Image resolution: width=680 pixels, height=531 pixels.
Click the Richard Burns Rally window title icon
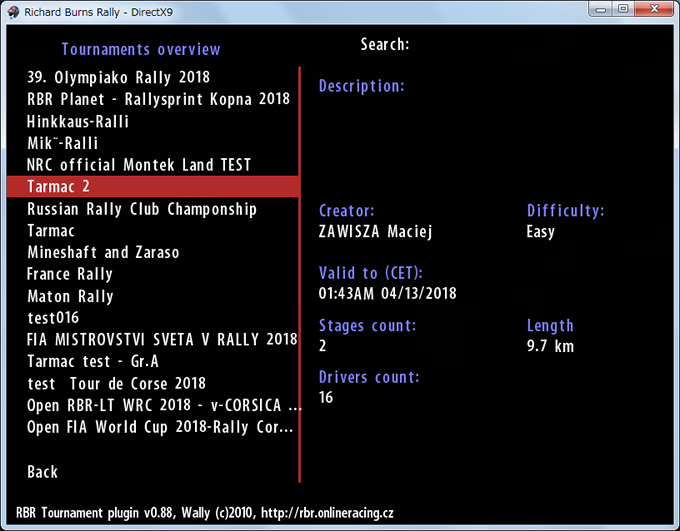point(13,12)
